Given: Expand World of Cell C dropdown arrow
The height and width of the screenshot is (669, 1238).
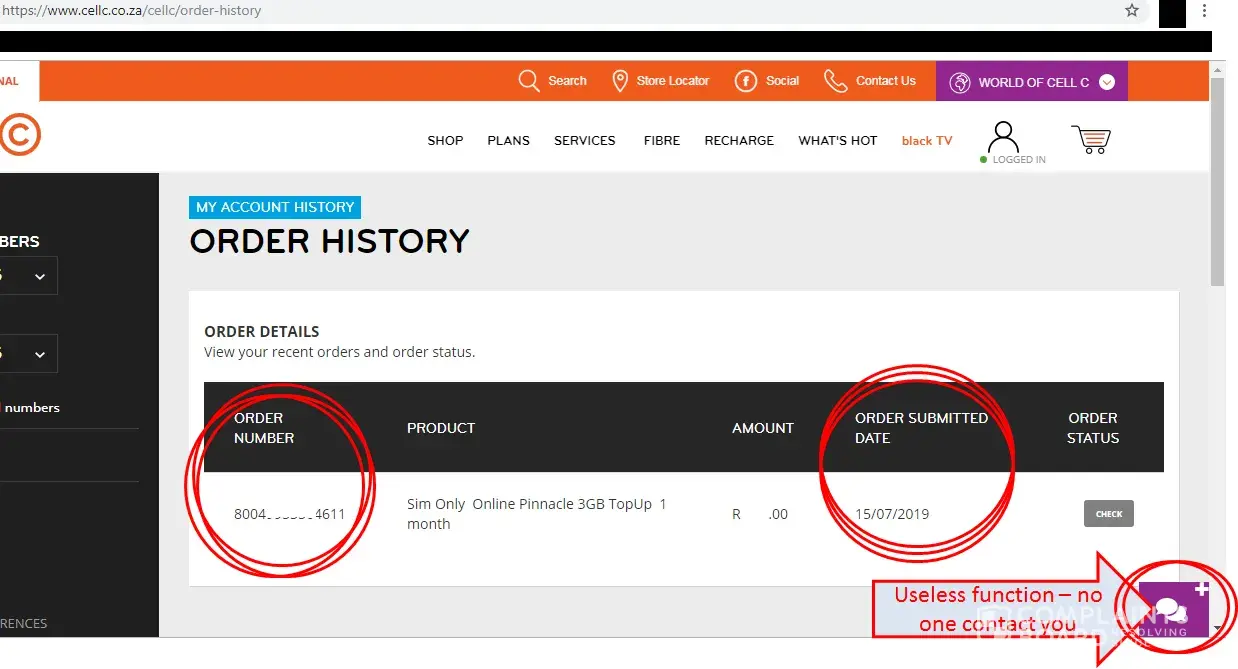Looking at the screenshot, I should 1107,82.
